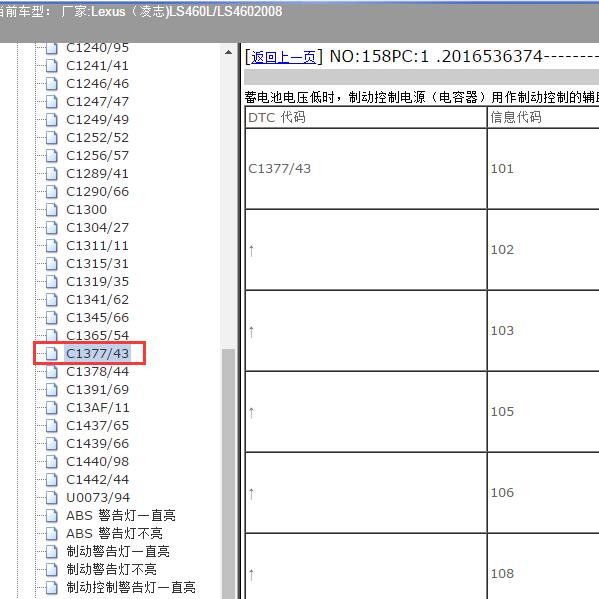
Task: Select the 制动警告灯不亮 entry
Action: coord(112,569)
